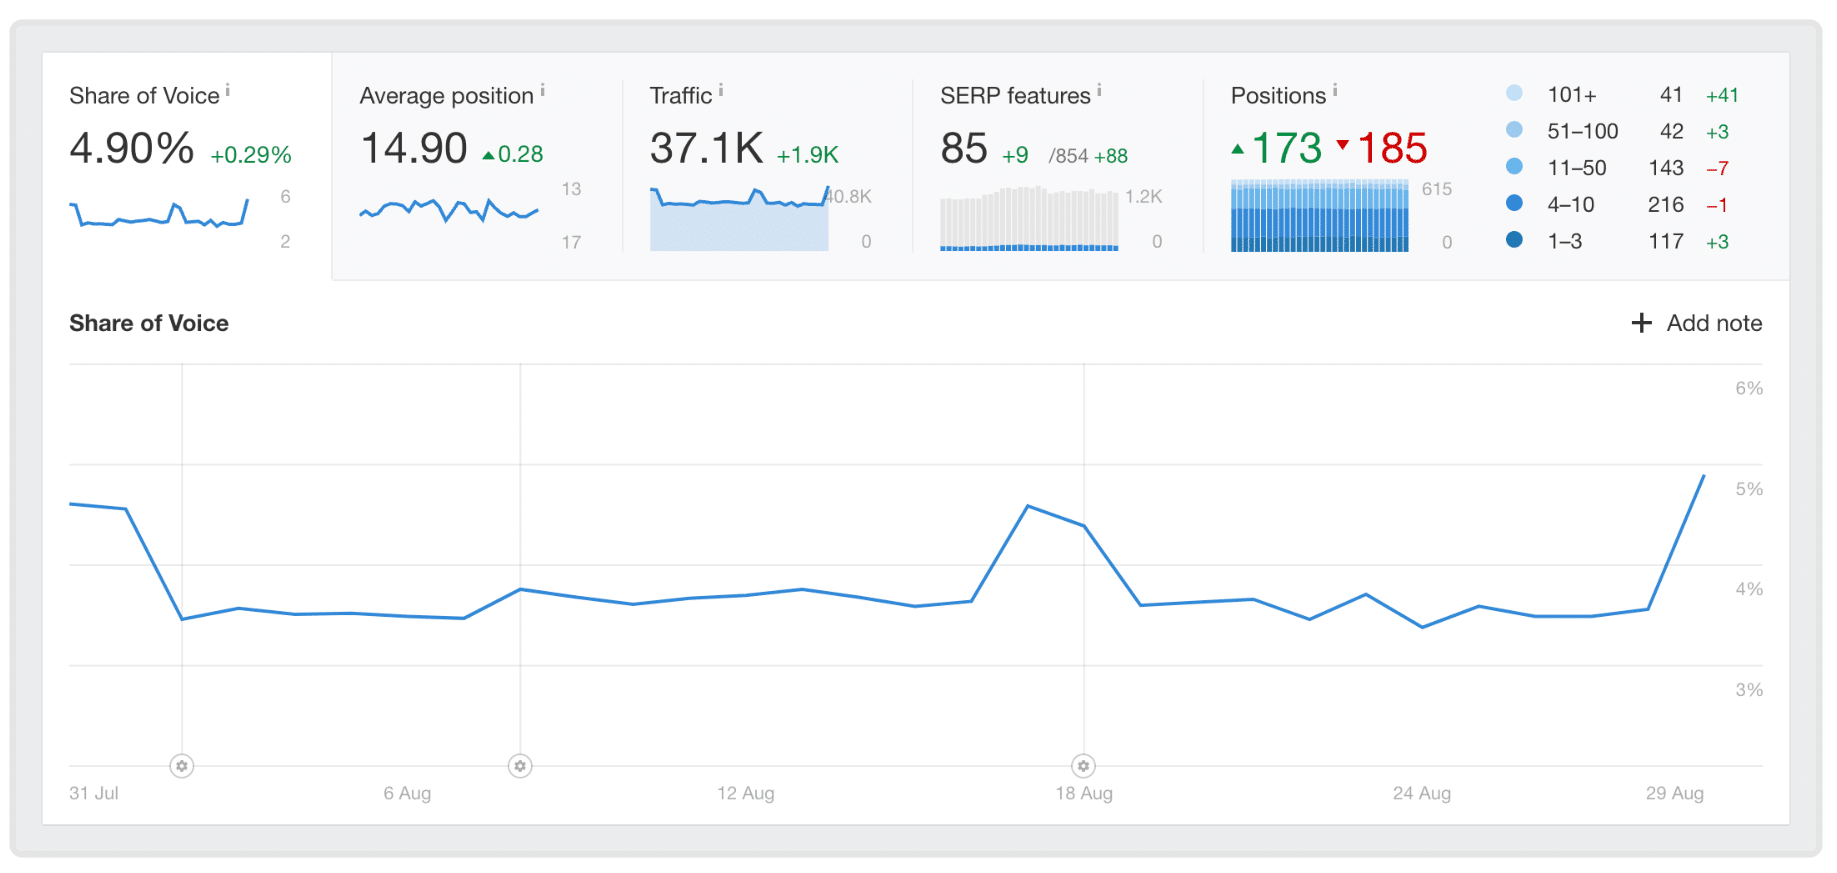The width and height of the screenshot is (1837, 873).
Task: Select the SERP features metric tab
Action: click(1058, 166)
